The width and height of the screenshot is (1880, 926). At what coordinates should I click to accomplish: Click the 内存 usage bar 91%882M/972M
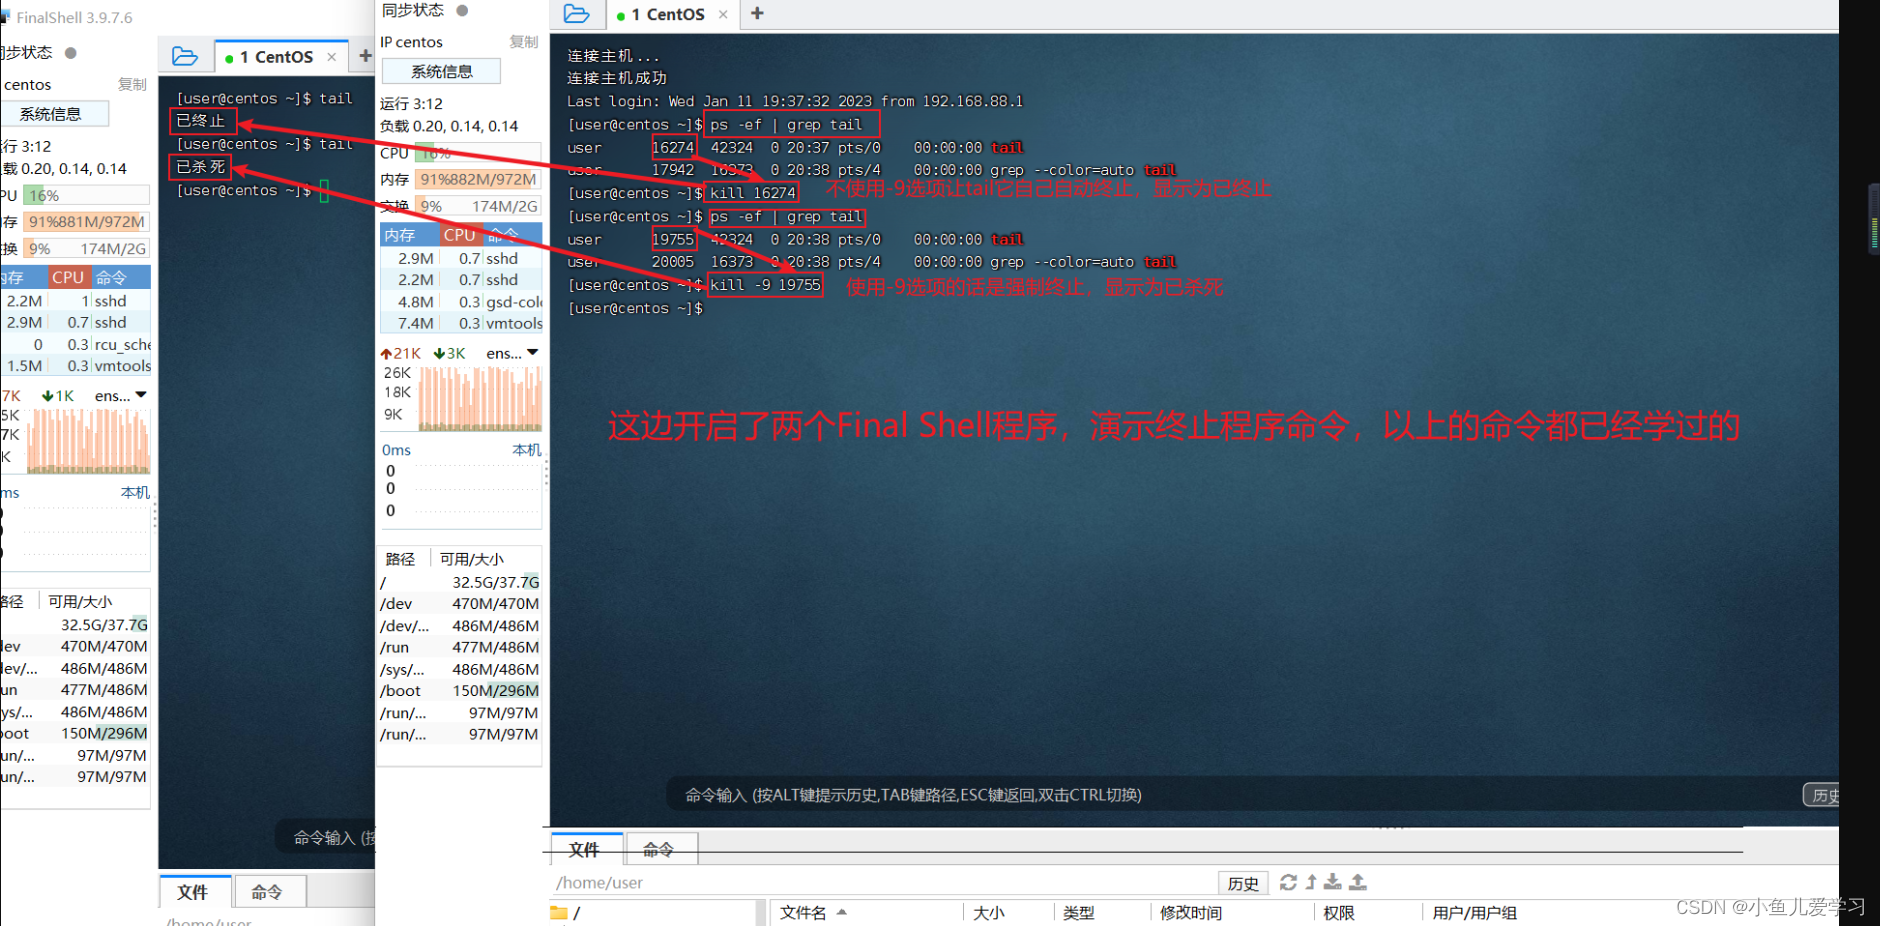pyautogui.click(x=478, y=179)
